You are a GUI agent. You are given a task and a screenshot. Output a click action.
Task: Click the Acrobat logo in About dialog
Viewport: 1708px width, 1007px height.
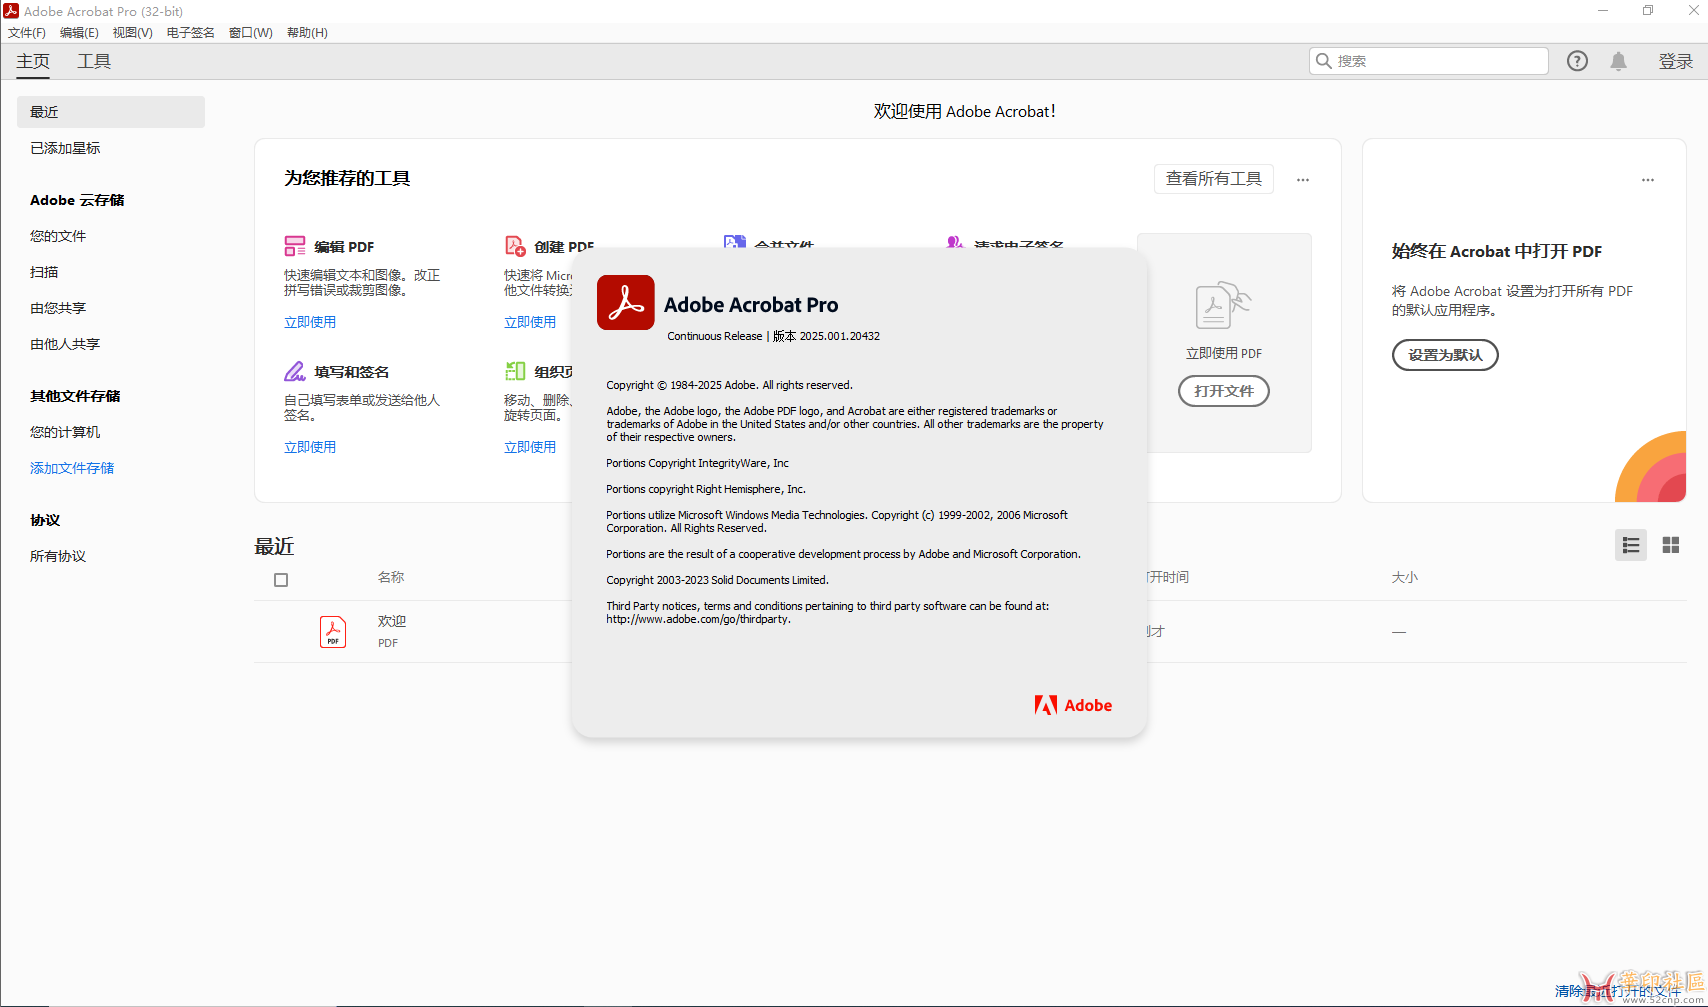point(626,302)
